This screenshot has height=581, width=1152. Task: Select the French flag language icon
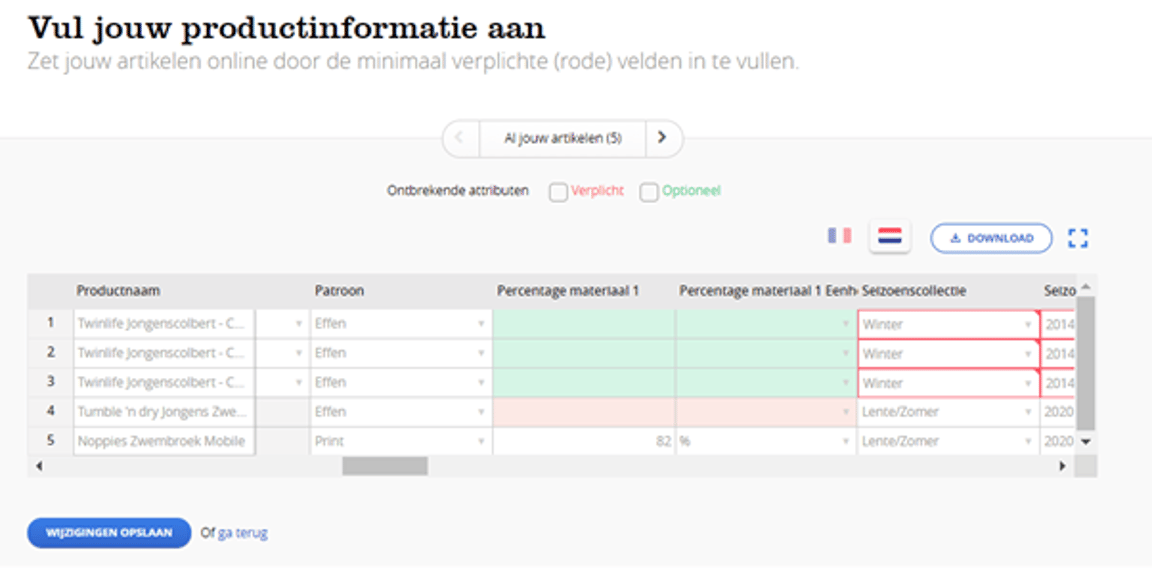click(839, 236)
